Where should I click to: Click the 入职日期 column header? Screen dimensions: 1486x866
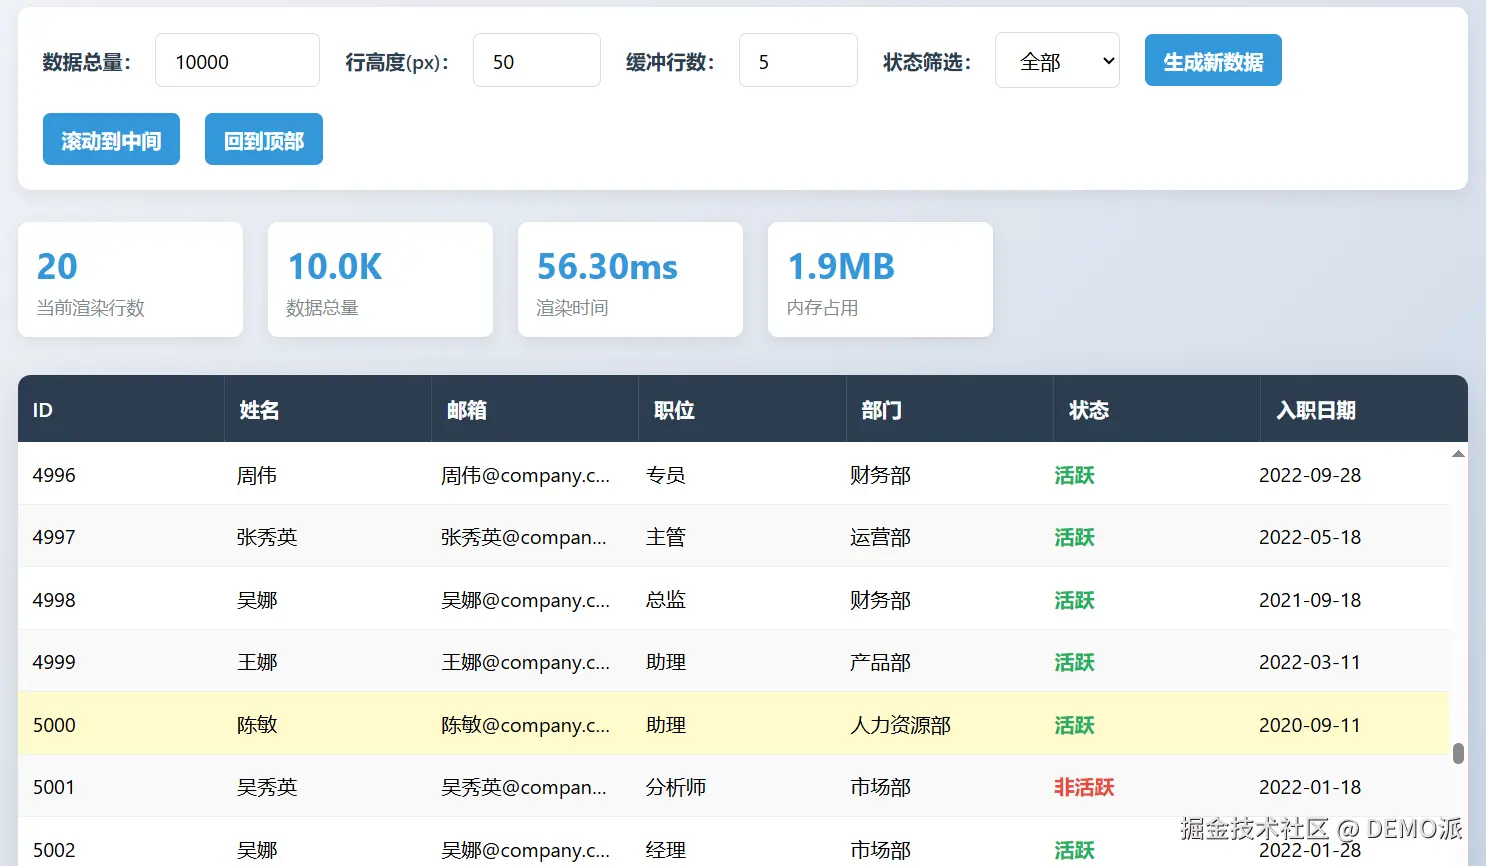pos(1364,409)
